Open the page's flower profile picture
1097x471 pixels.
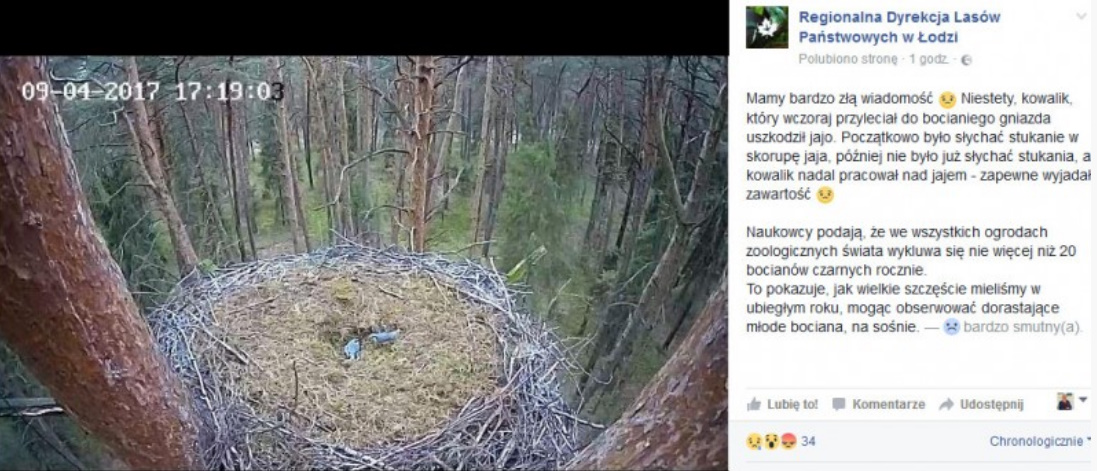point(767,27)
